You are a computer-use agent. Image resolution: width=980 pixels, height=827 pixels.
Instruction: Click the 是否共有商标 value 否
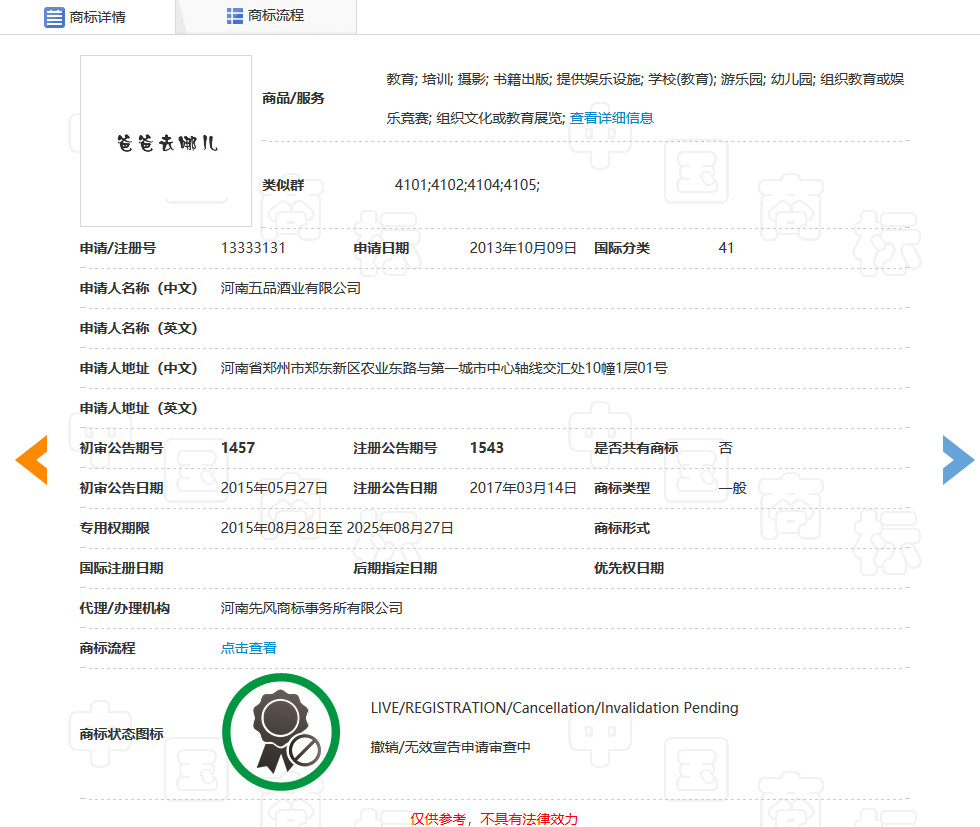tap(726, 448)
